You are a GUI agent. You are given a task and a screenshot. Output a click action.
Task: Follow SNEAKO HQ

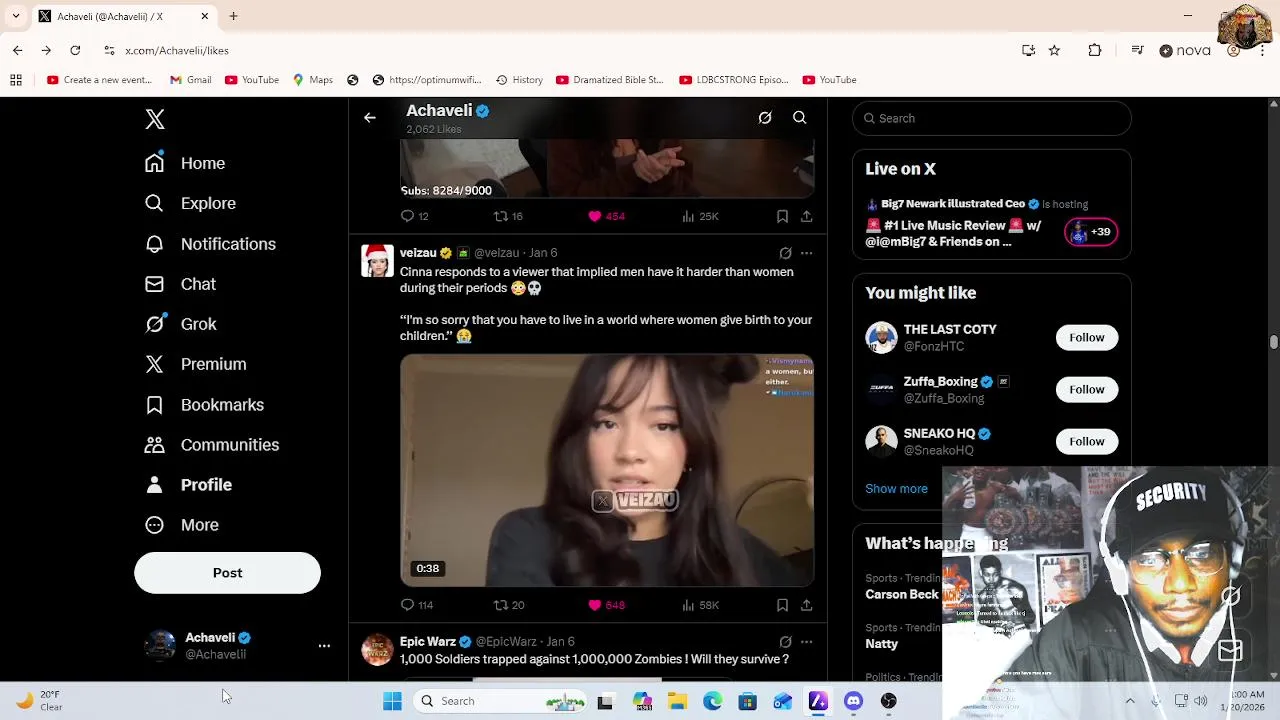(x=1087, y=442)
